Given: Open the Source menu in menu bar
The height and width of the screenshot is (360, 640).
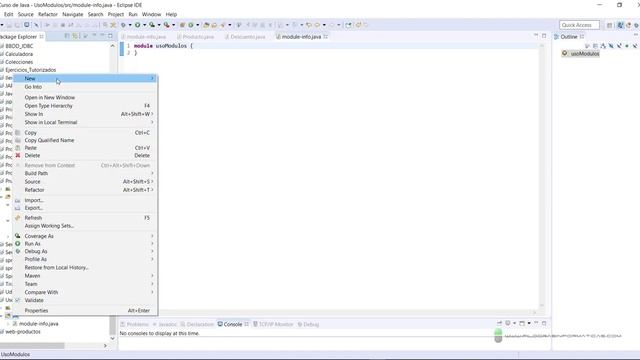Looking at the screenshot, I should [x=26, y=14].
